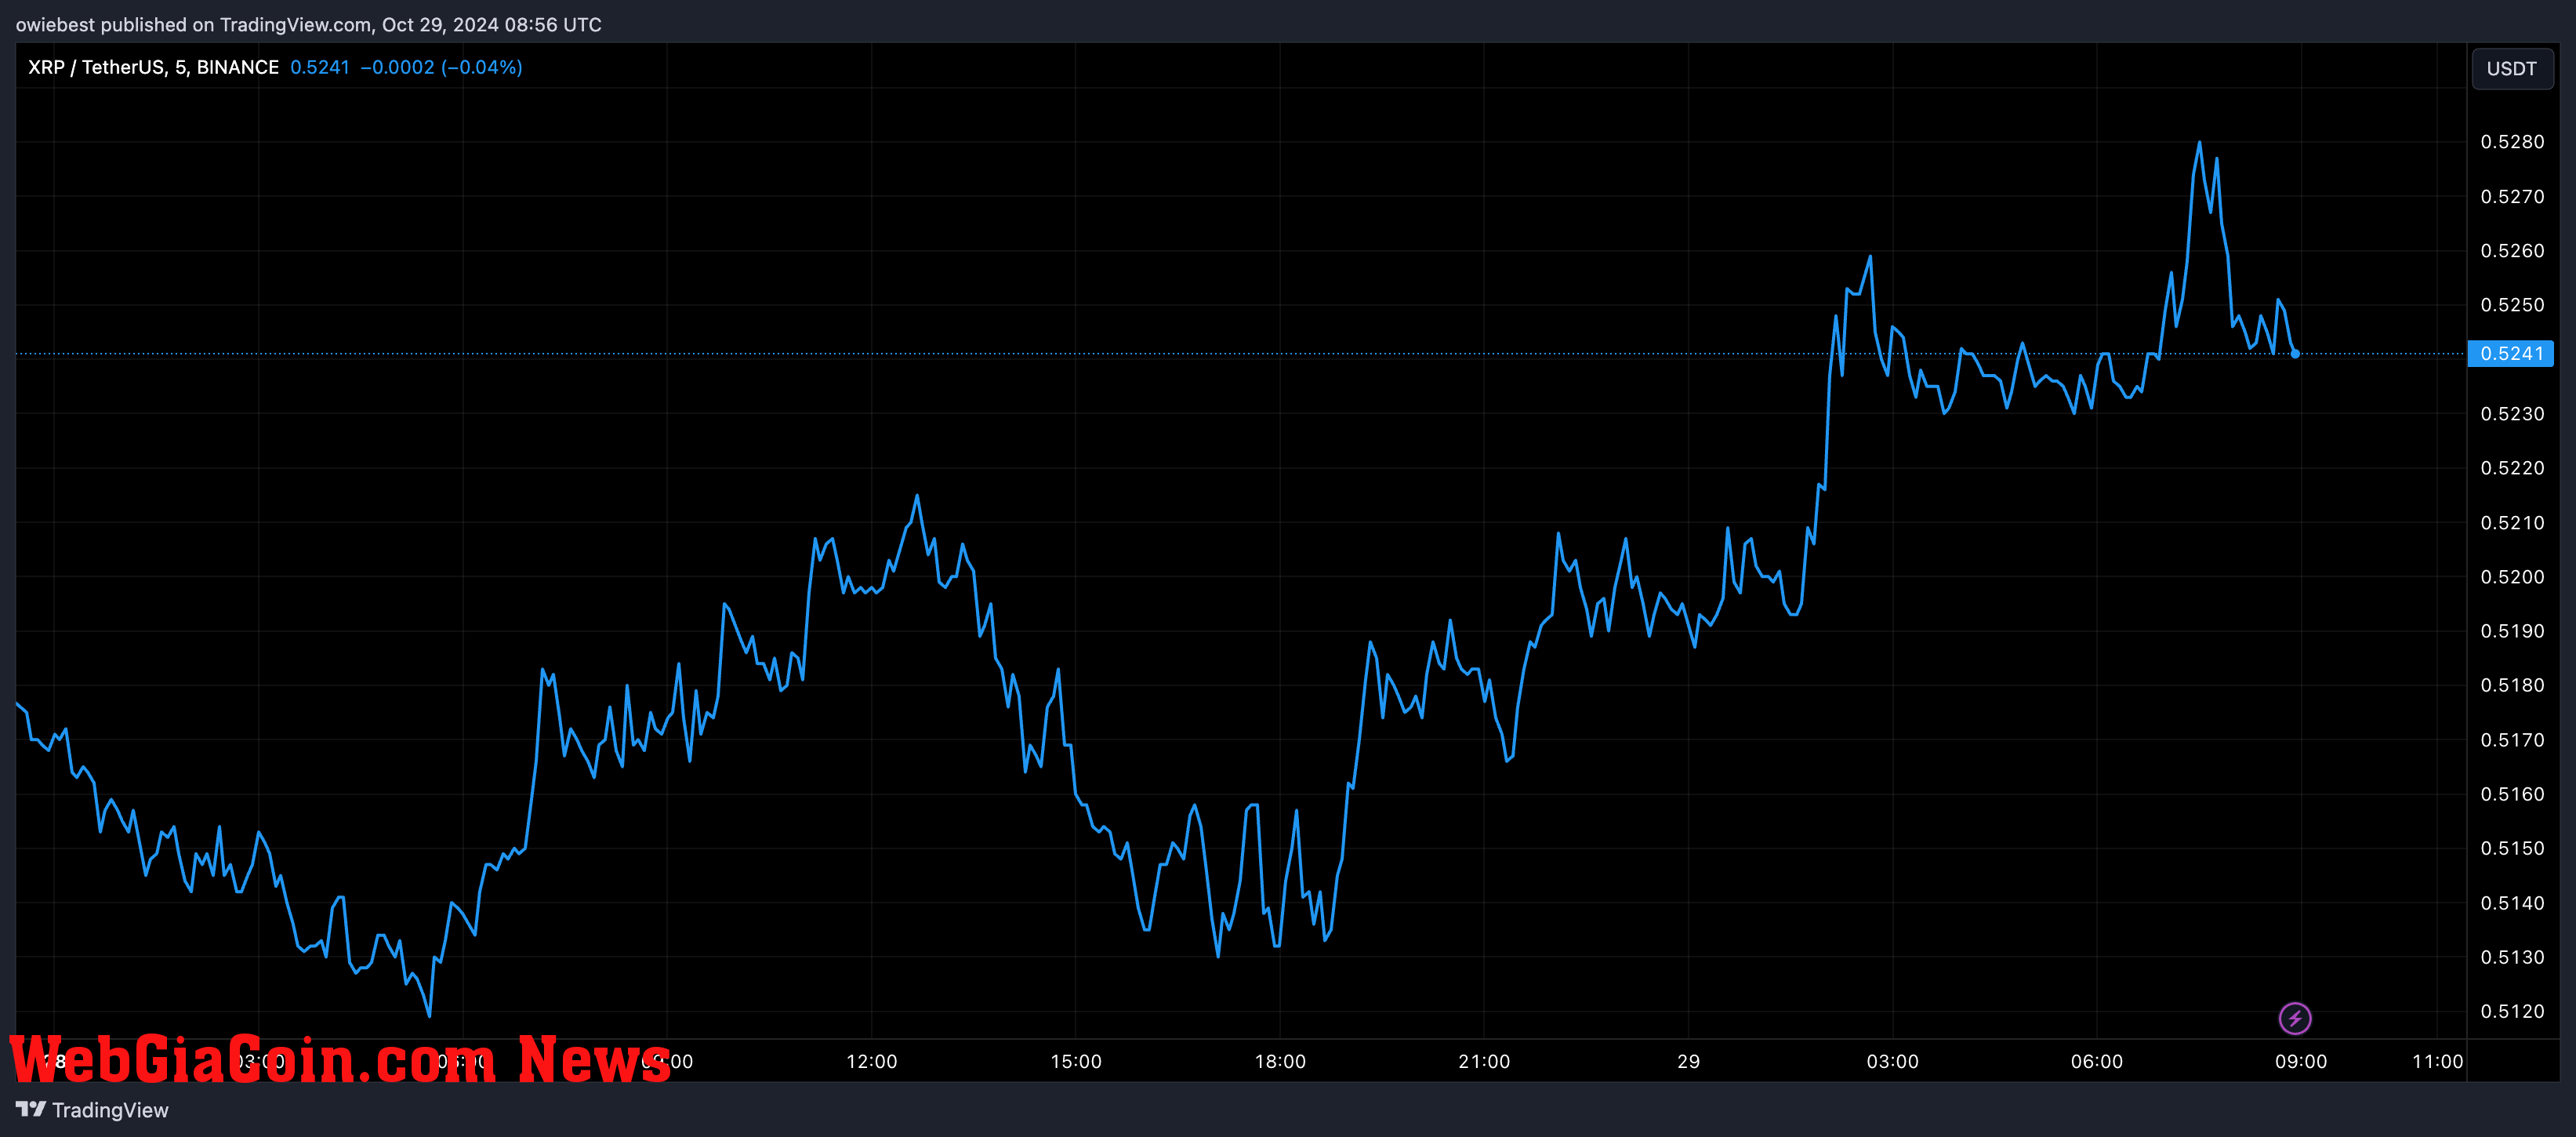Screen dimensions: 2576x1137
Task: Click the 0.5200 price axis label
Action: pos(2512,577)
